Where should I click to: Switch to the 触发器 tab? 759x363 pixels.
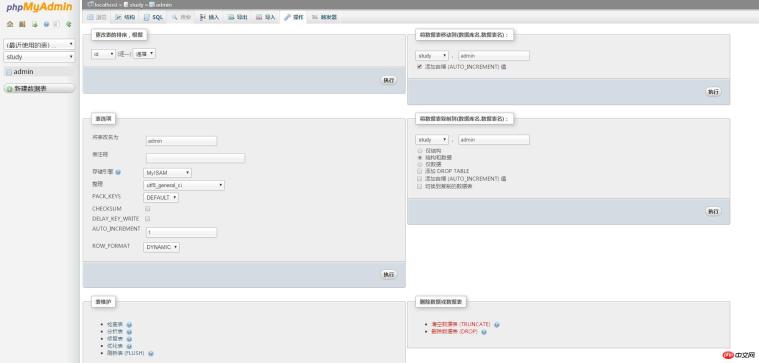click(324, 17)
